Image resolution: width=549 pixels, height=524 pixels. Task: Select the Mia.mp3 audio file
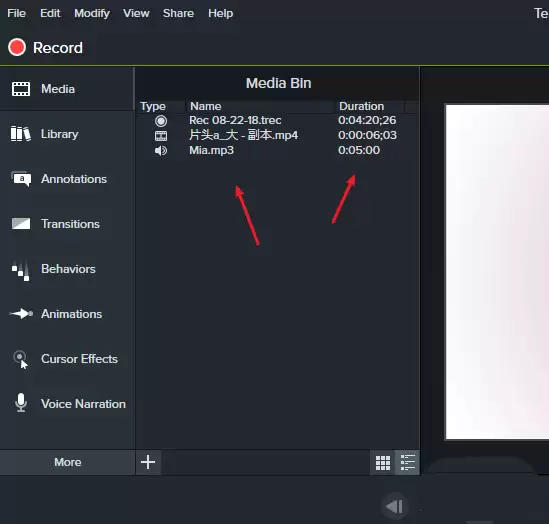[x=277, y=151]
